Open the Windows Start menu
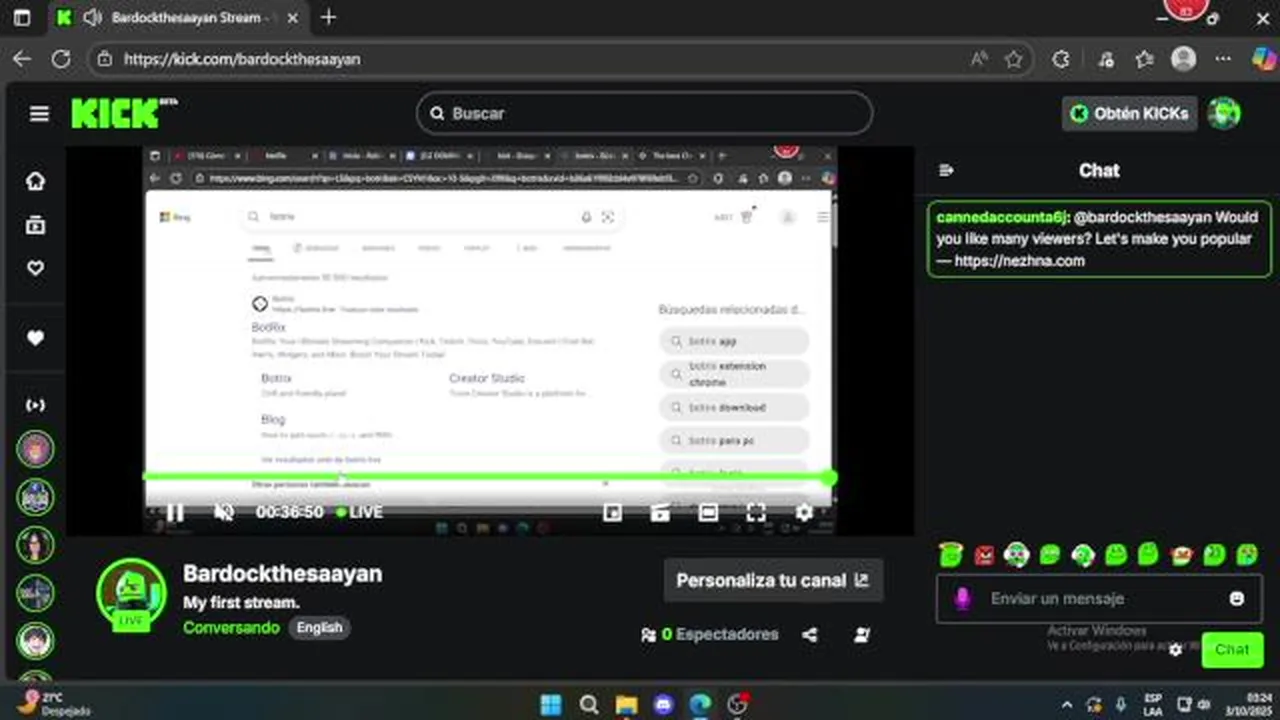This screenshot has width=1280, height=720. (x=551, y=704)
